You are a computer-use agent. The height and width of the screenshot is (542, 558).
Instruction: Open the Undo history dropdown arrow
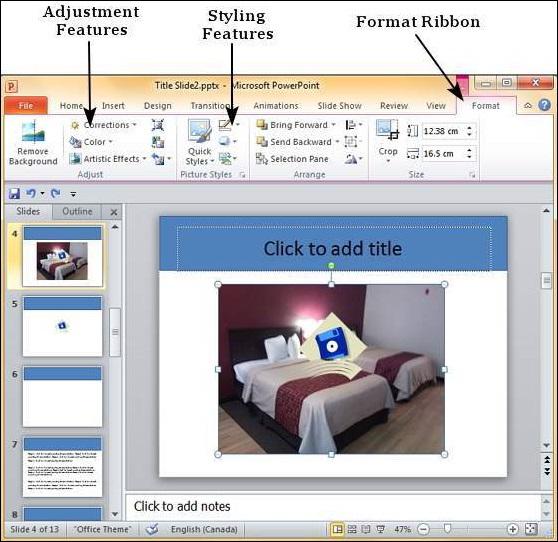coord(42,194)
